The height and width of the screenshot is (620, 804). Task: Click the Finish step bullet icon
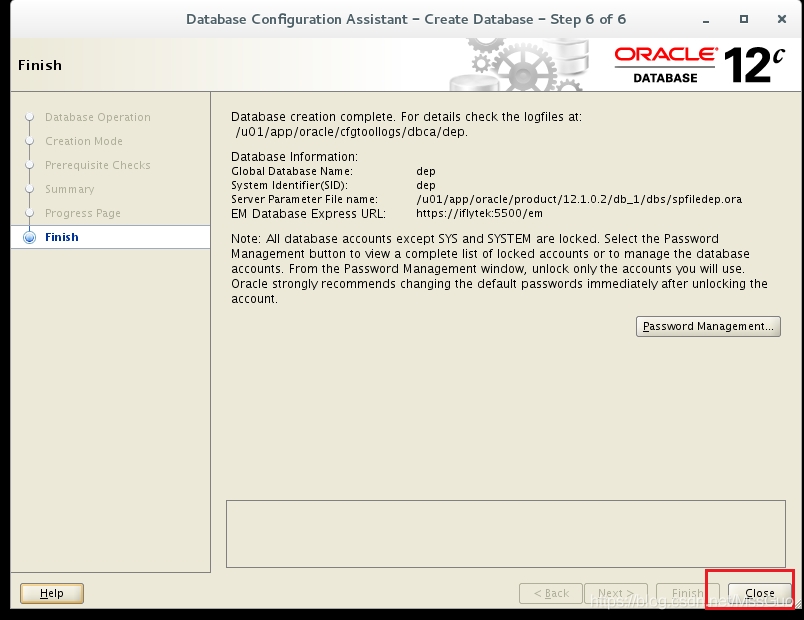pos(28,237)
